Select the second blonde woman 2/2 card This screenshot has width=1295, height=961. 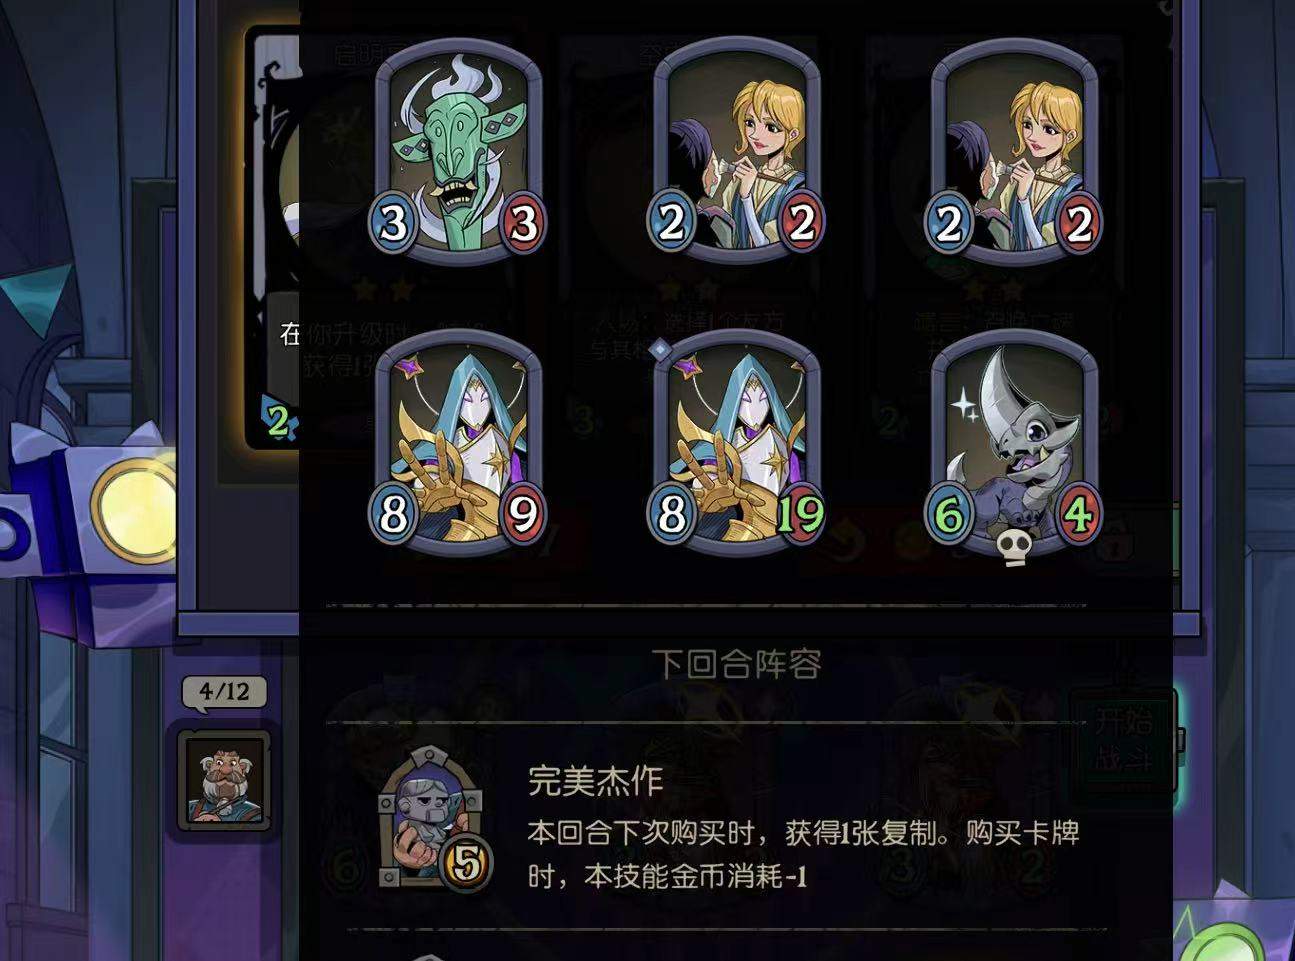pos(1014,154)
